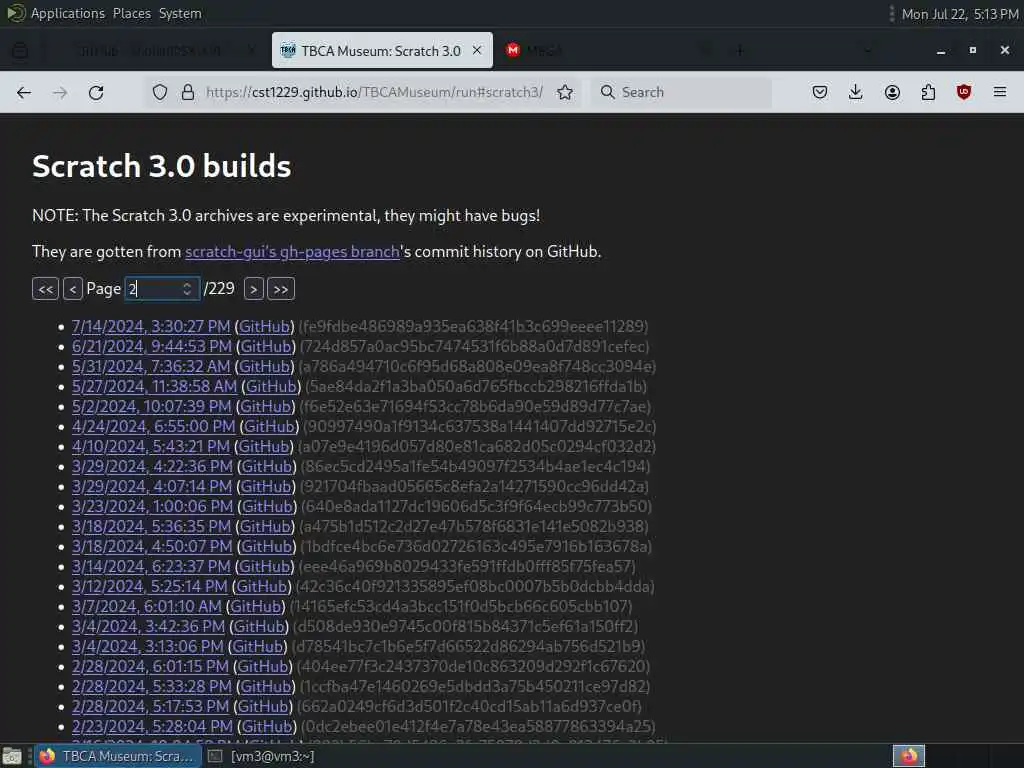Image resolution: width=1024 pixels, height=768 pixels.
Task: Click the GNOME foot Applications icon
Action: pyautogui.click(x=14, y=13)
